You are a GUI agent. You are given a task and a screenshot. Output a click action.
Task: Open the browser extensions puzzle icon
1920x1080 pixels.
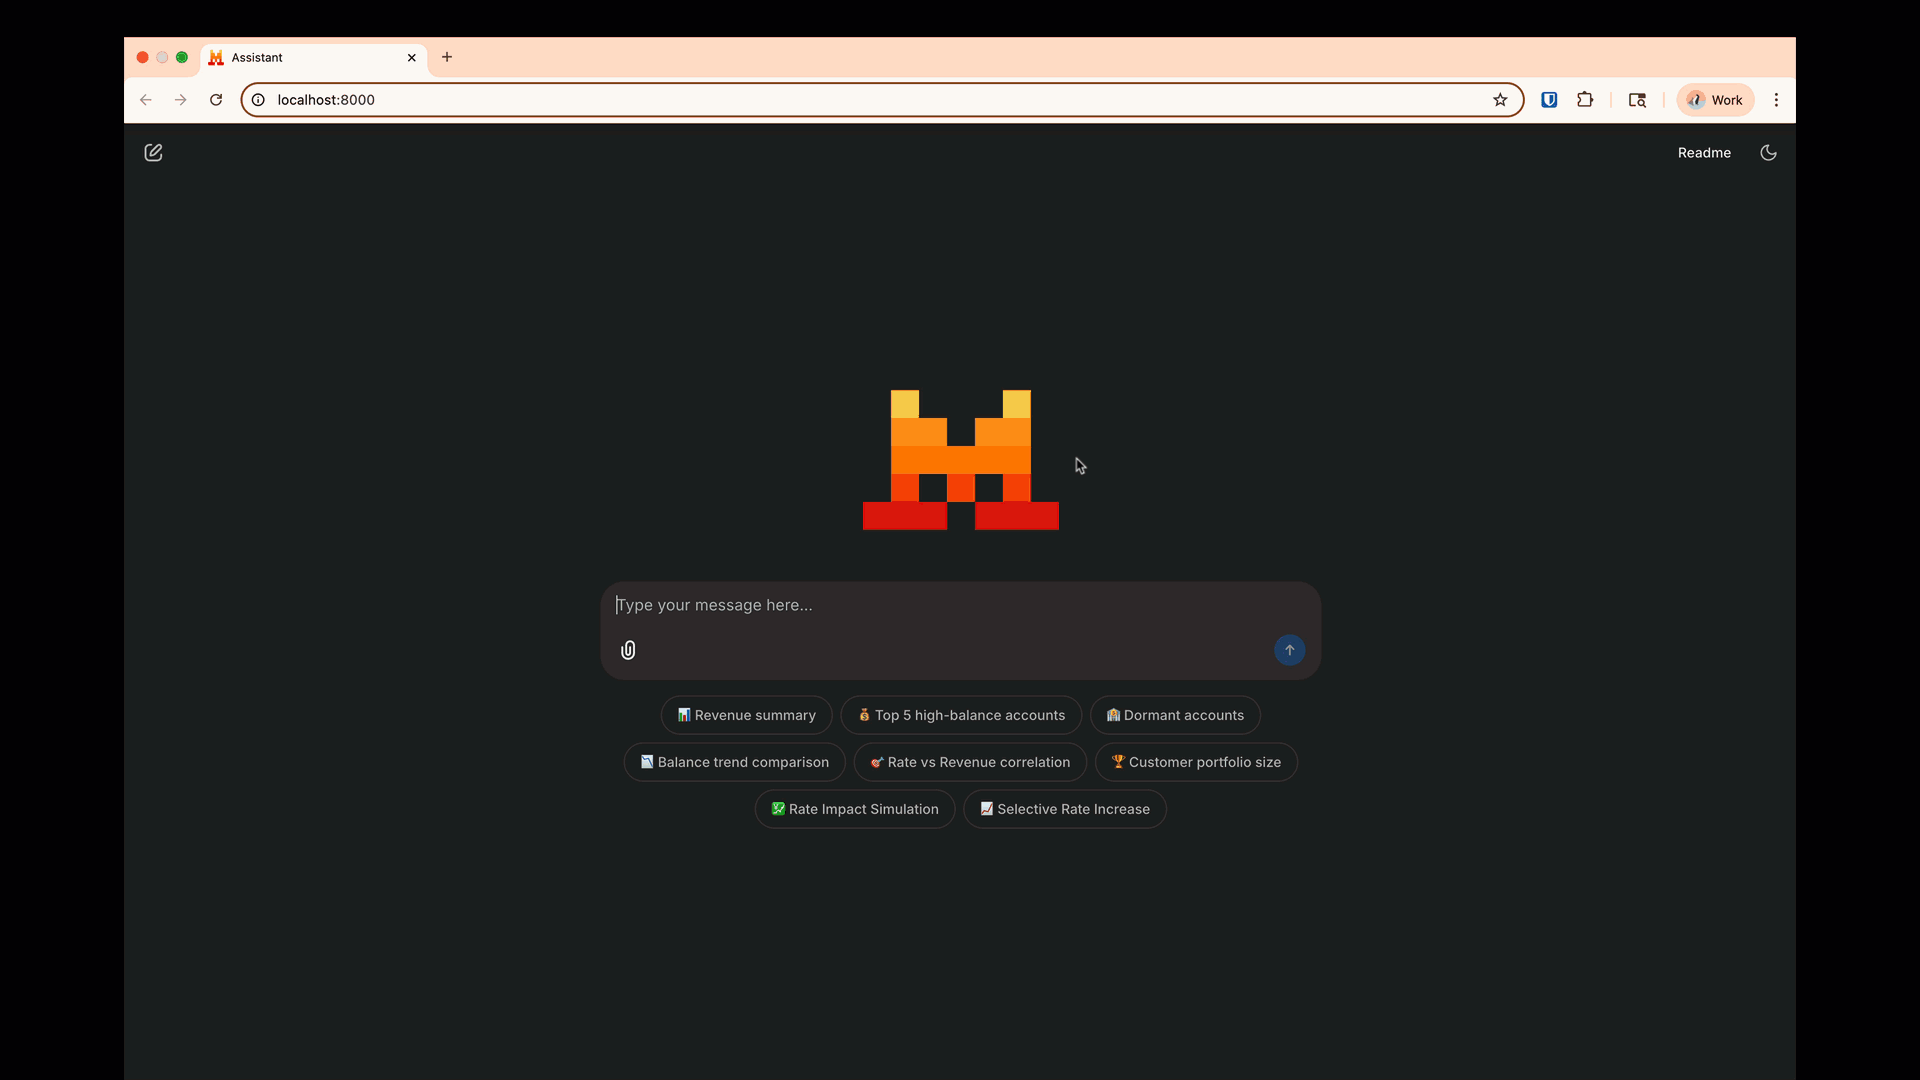[x=1585, y=100]
